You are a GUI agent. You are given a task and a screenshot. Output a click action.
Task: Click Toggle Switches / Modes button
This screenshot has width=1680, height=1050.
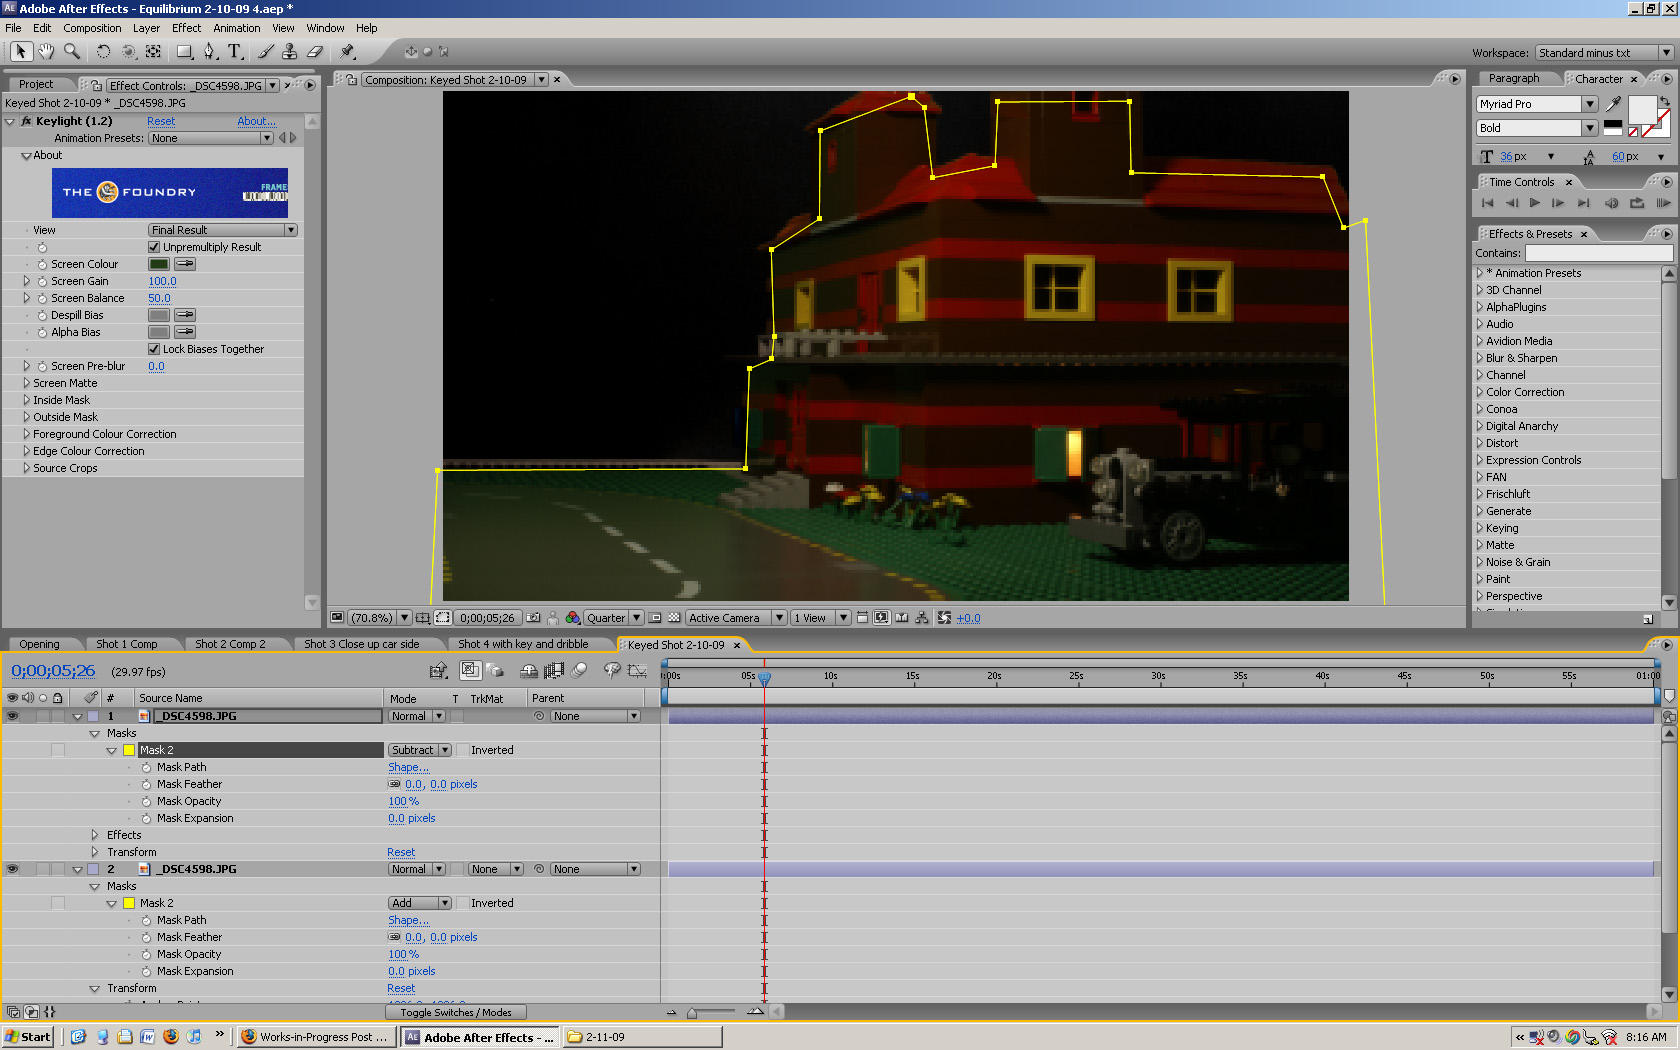[456, 1012]
